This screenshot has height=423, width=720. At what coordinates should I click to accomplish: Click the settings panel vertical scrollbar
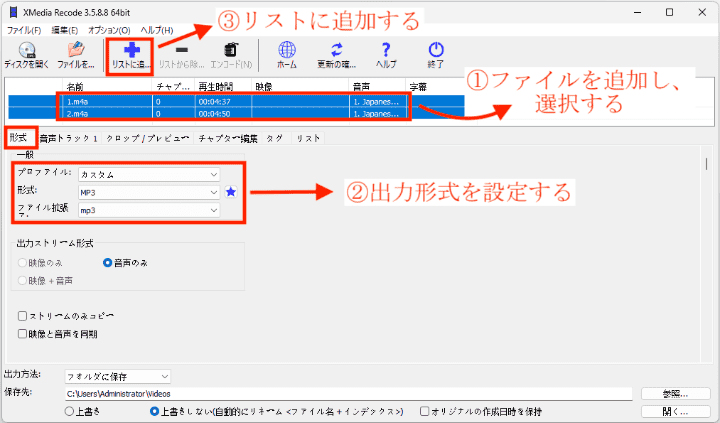(x=706, y=164)
